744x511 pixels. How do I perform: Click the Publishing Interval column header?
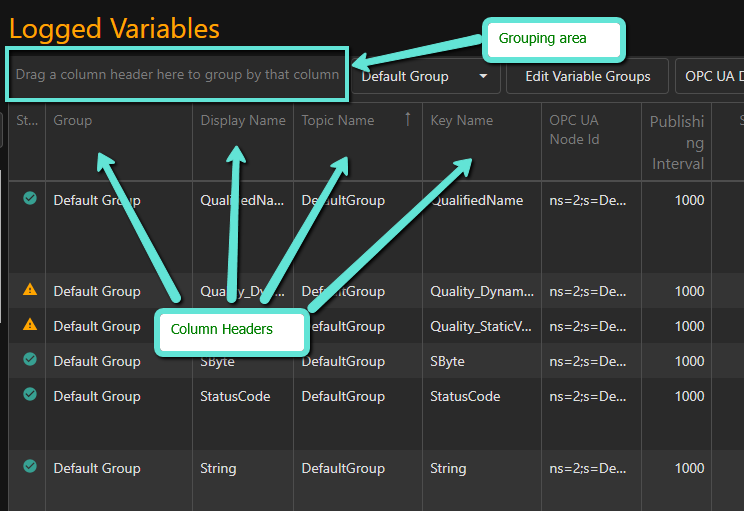pyautogui.click(x=677, y=142)
